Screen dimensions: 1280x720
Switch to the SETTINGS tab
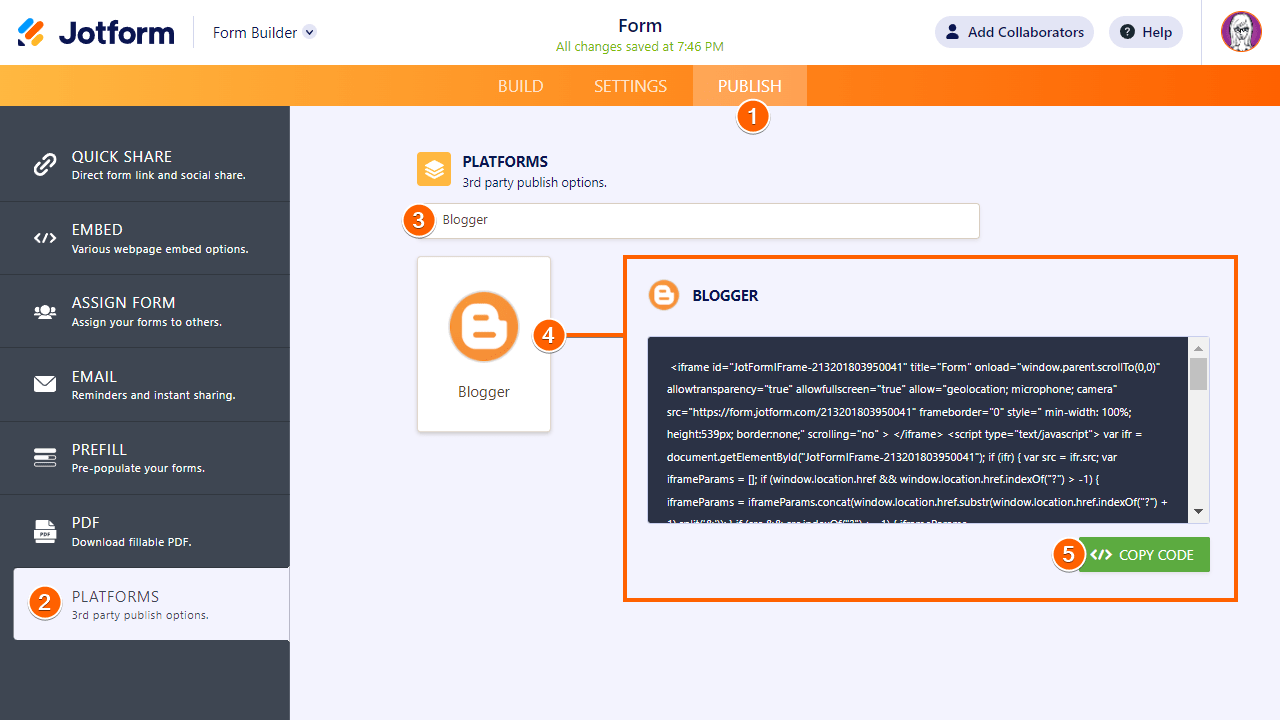(x=630, y=86)
